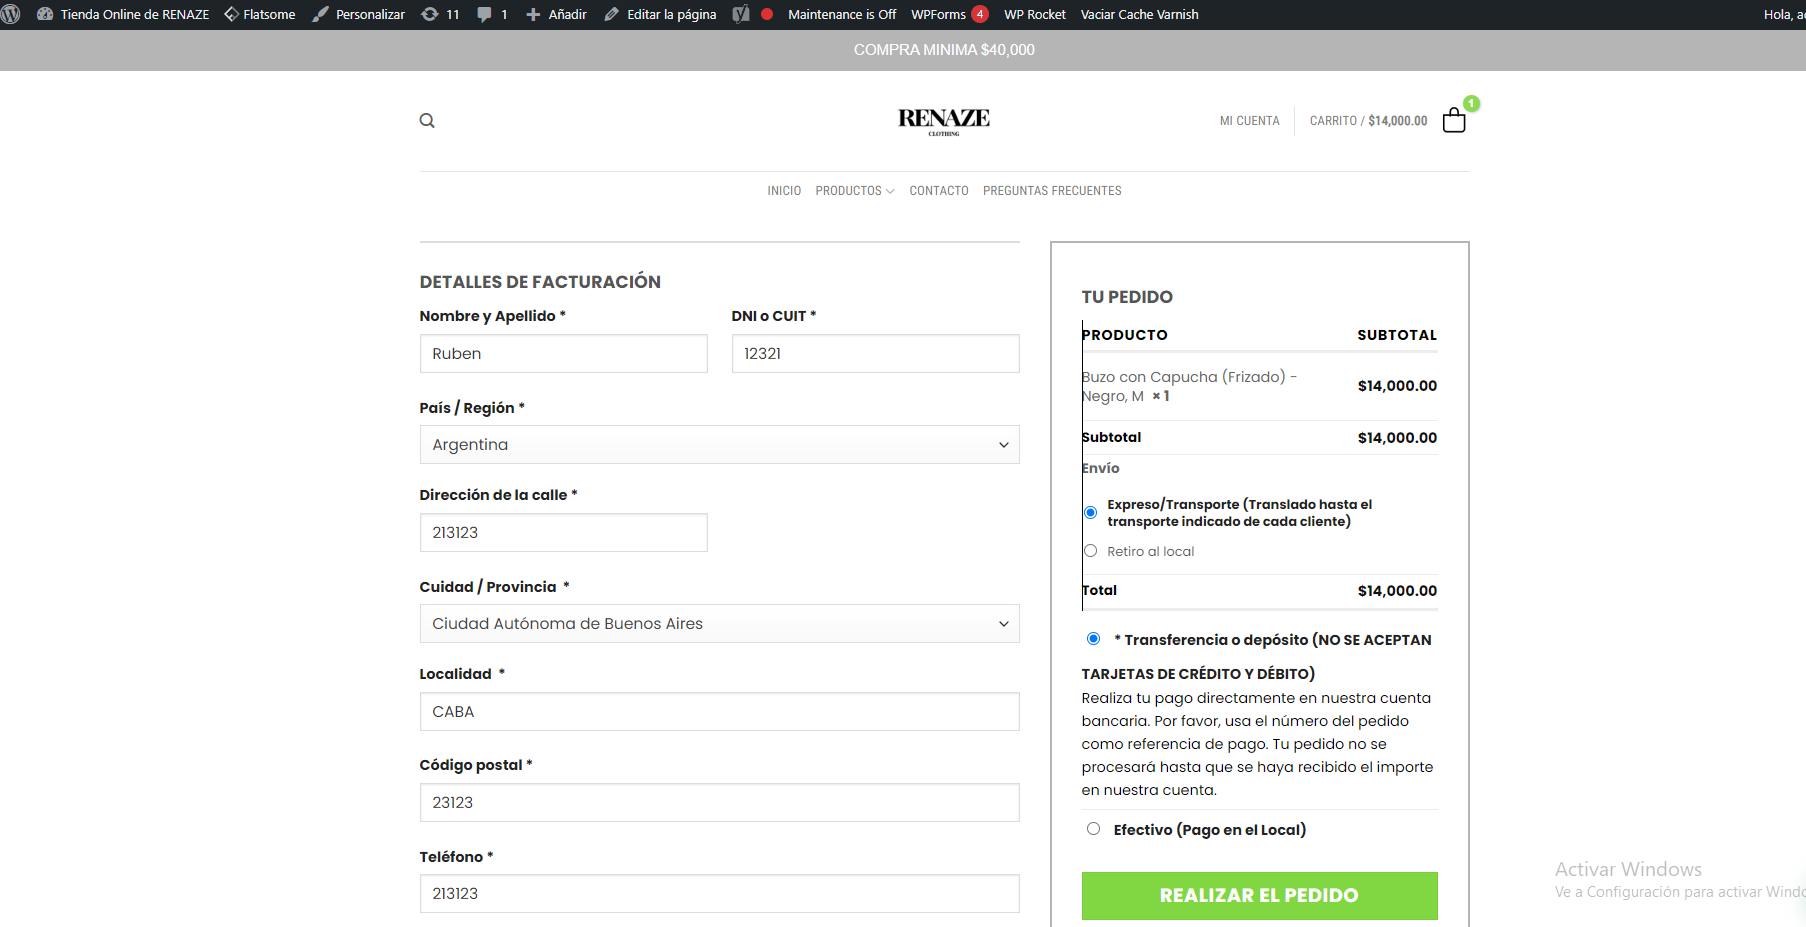View comments via the speech bubble icon
The width and height of the screenshot is (1806, 927).
[485, 14]
